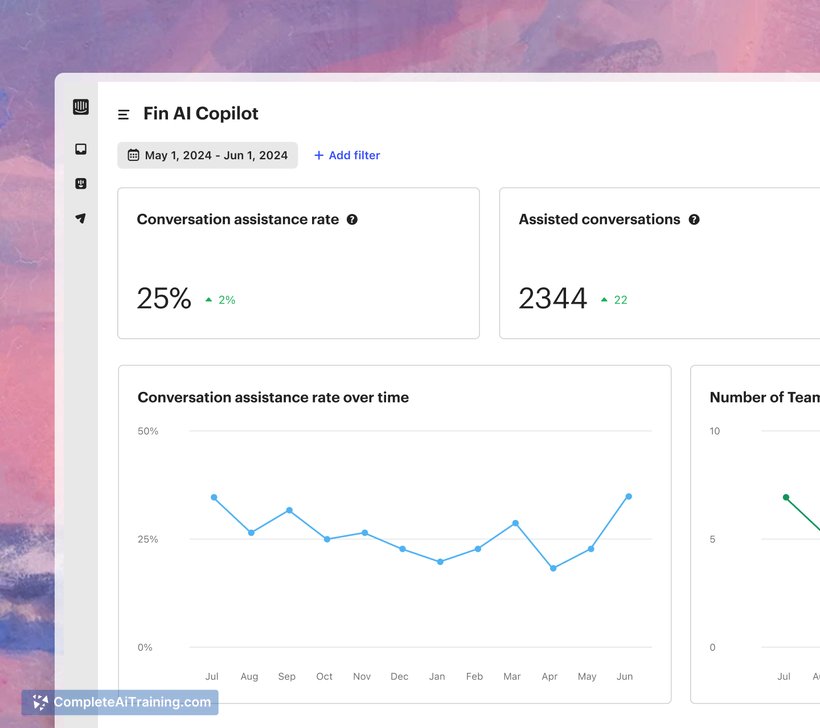Click the Aug x-axis label on assistance chart
Screen dimensions: 820x728
tap(249, 677)
